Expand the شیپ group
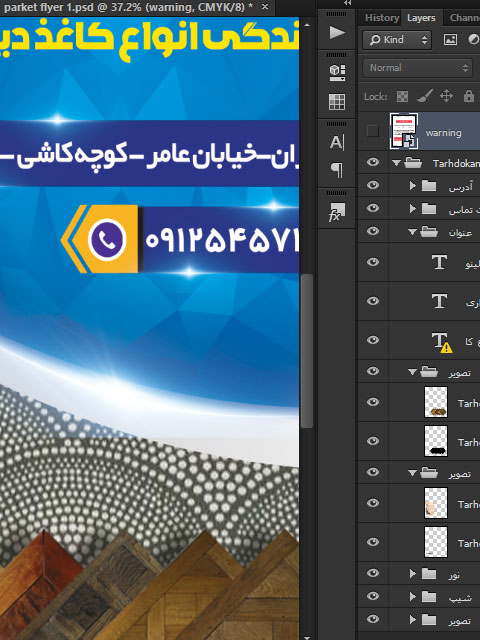The image size is (480, 640). [412, 596]
